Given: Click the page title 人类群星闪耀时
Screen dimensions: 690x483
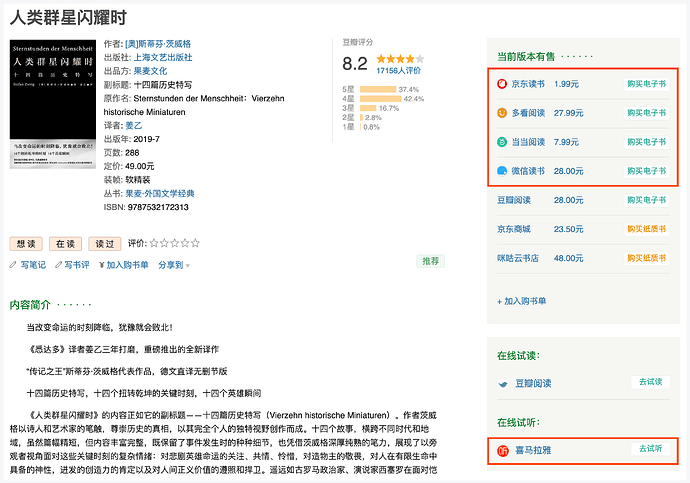Looking at the screenshot, I should click(68, 18).
